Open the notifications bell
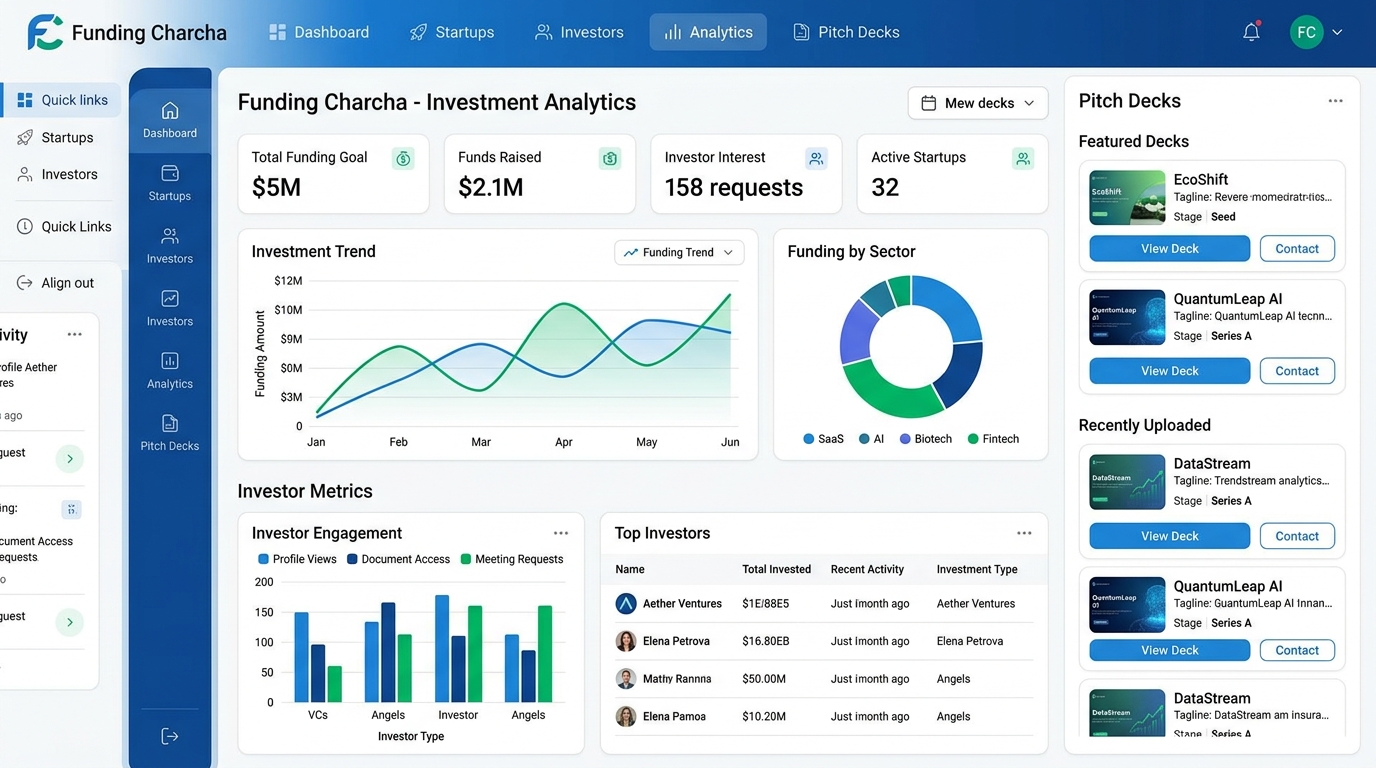This screenshot has width=1376, height=768. 1251,32
